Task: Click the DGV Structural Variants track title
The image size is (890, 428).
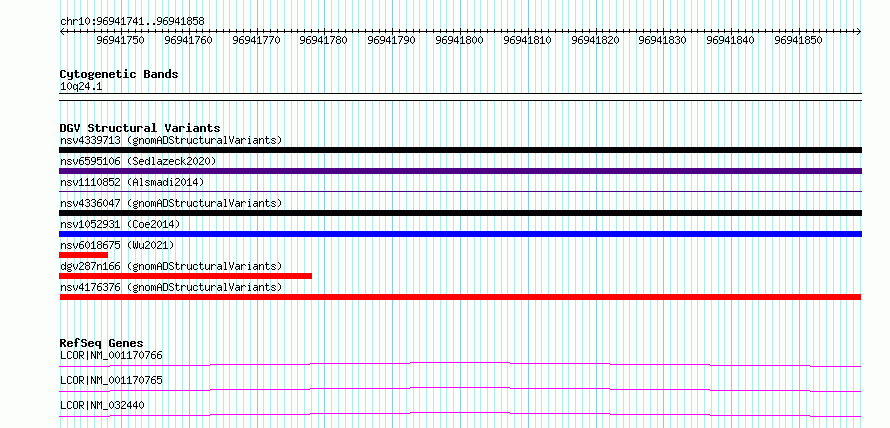Action: (x=140, y=128)
